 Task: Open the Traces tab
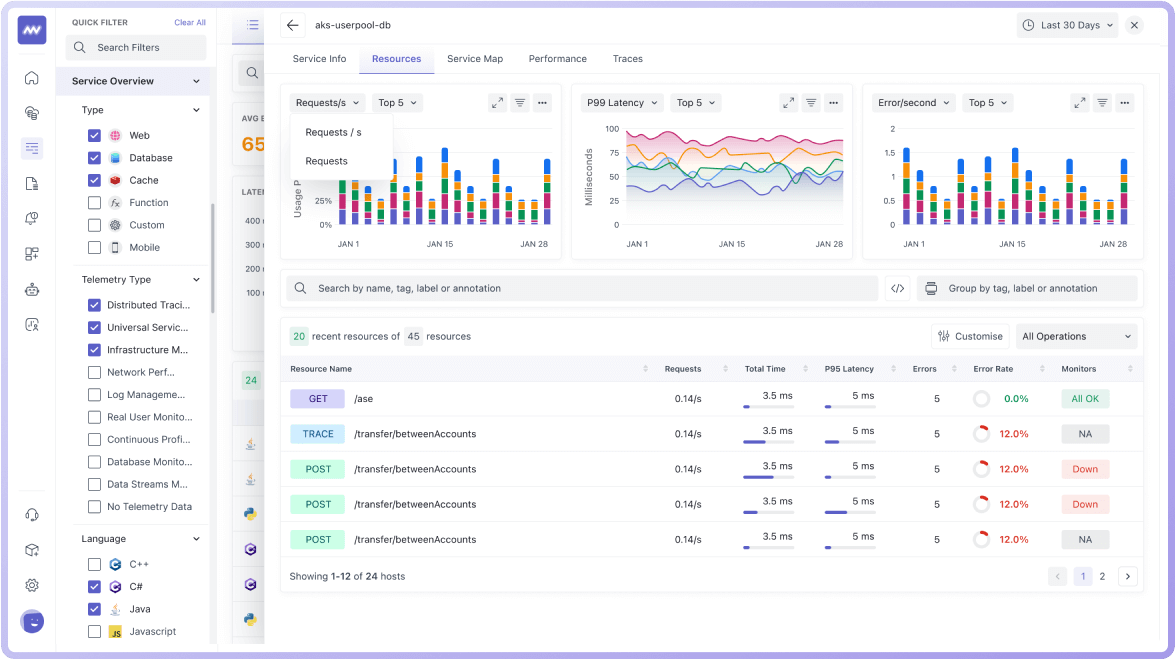point(628,59)
